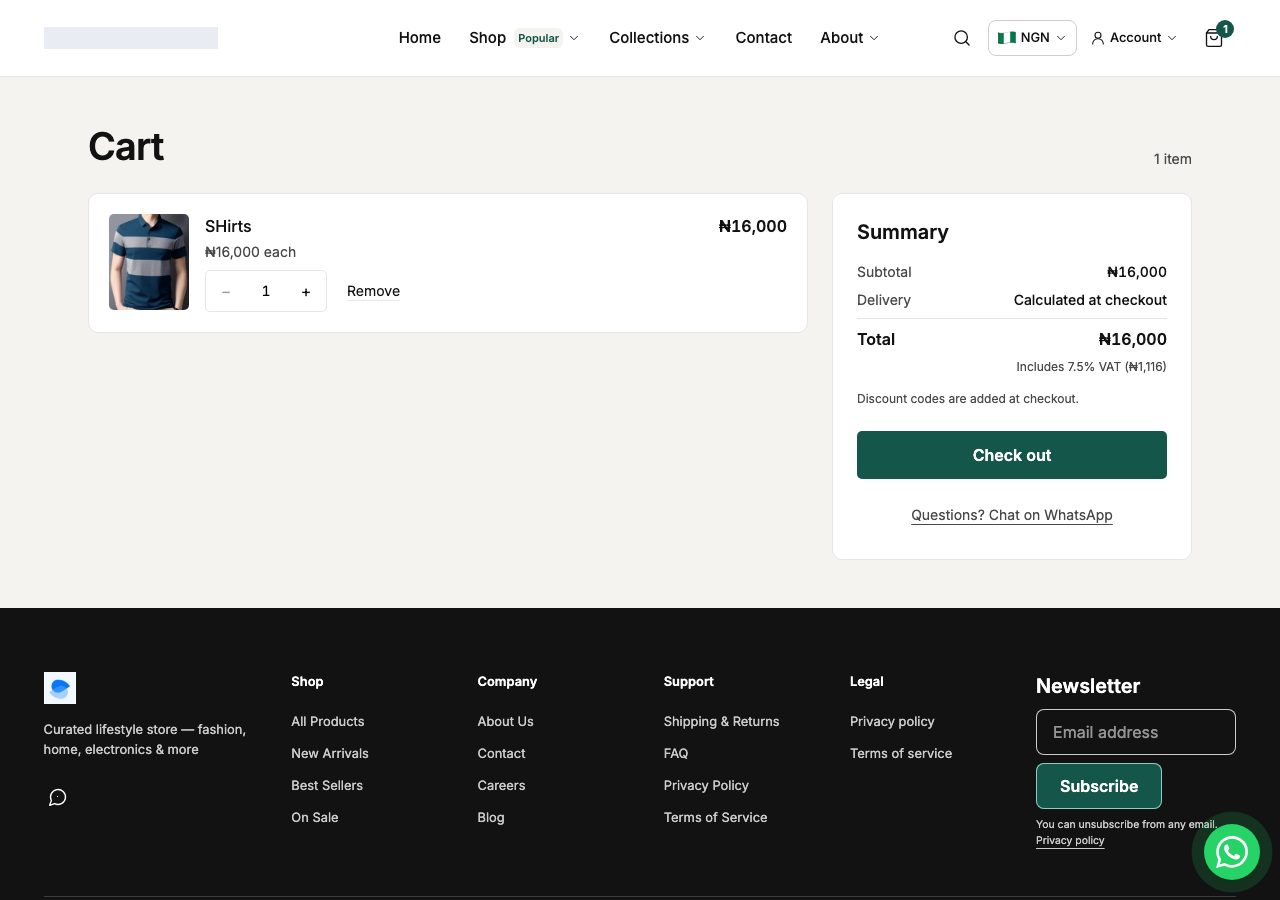Click the floating WhatsApp chat button
This screenshot has height=900, width=1280.
point(1231,852)
